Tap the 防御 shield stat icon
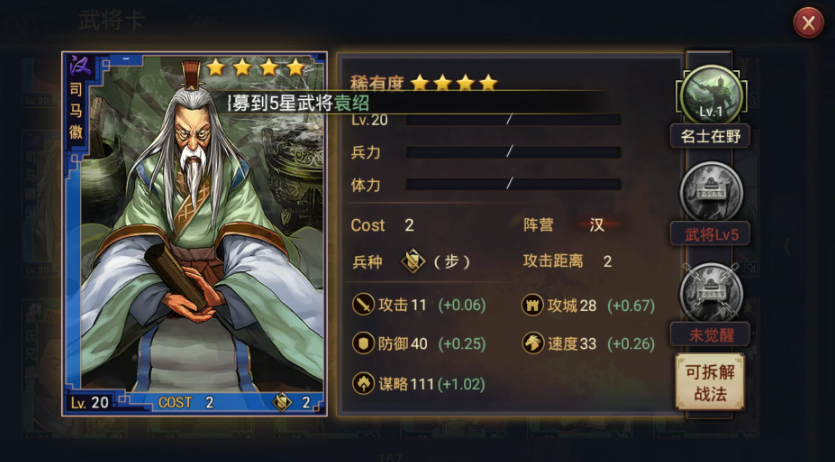 pyautogui.click(x=363, y=343)
